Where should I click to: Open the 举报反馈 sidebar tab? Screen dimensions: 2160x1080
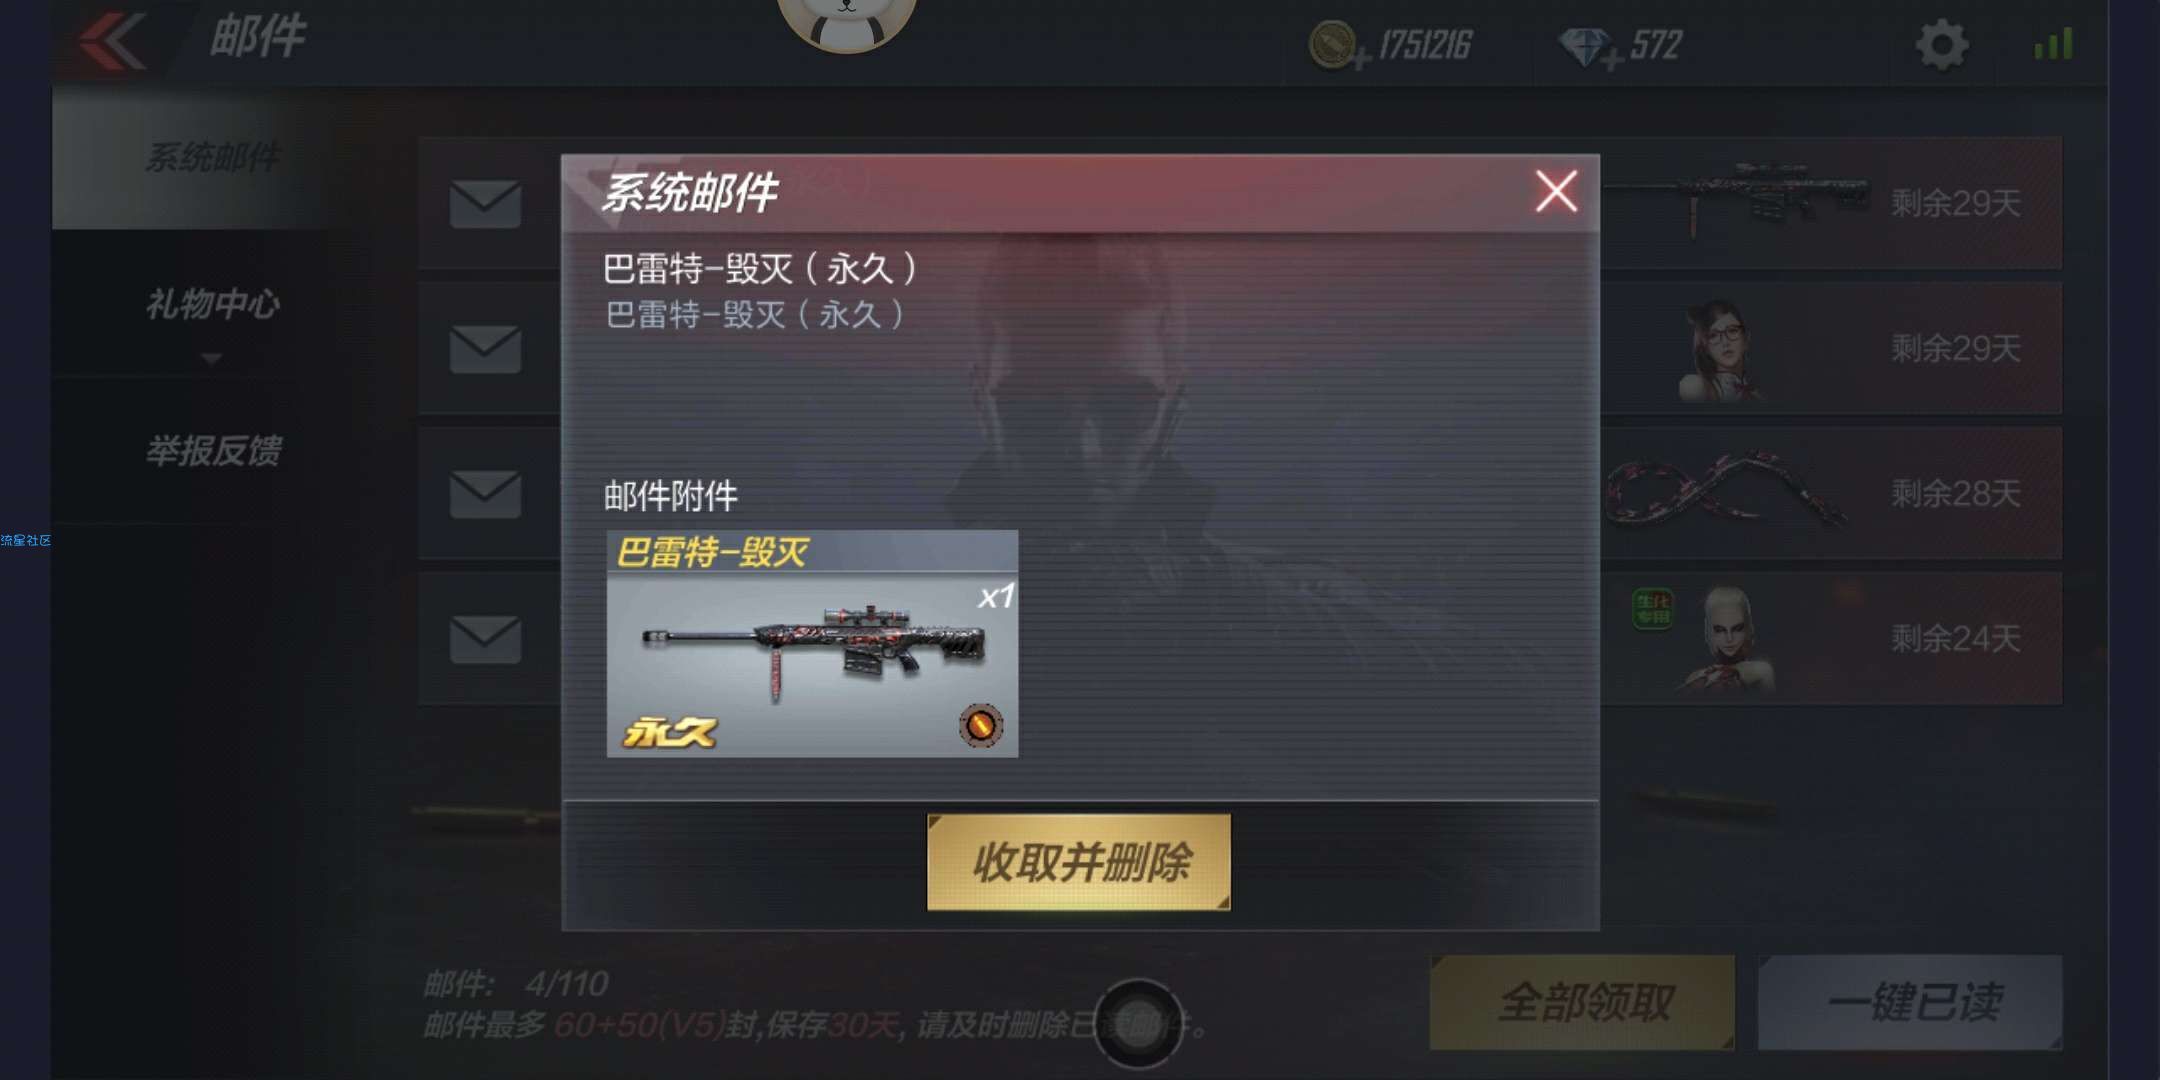pos(213,450)
